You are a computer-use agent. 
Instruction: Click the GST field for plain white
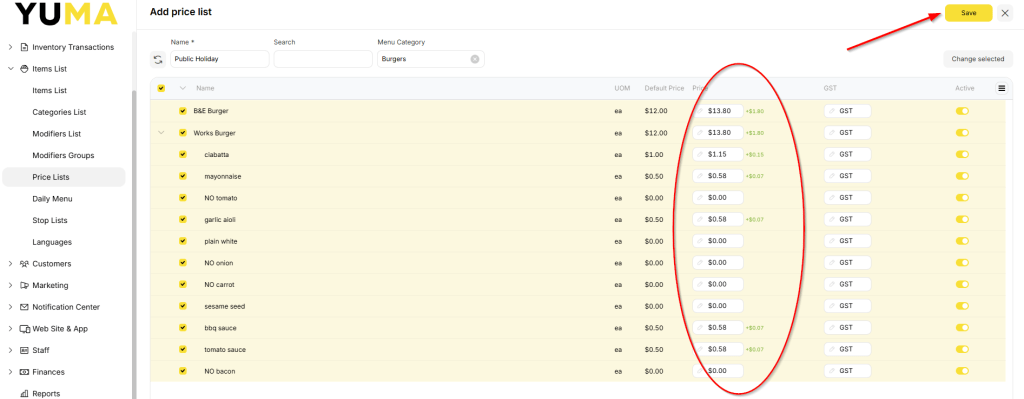click(847, 241)
